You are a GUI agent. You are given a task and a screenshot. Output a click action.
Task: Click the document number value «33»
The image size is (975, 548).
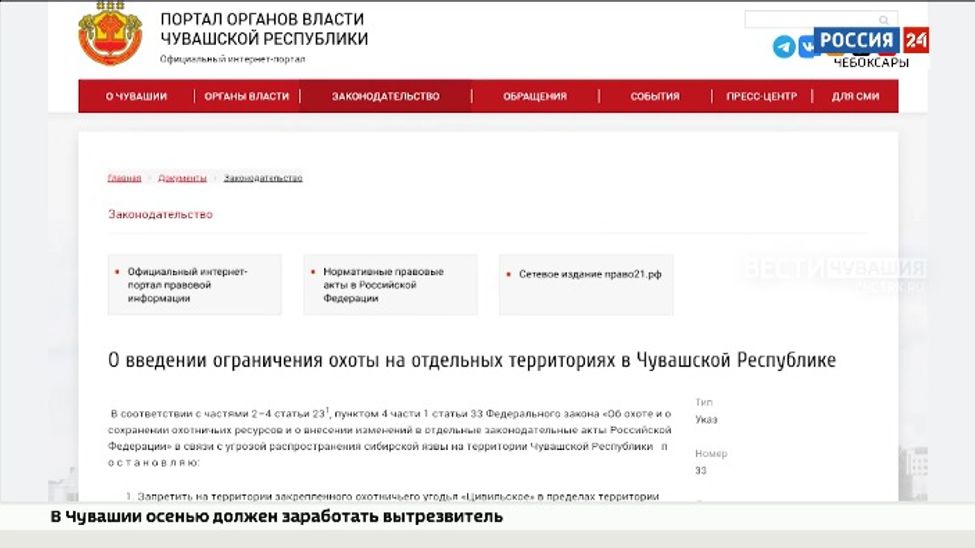[701, 471]
